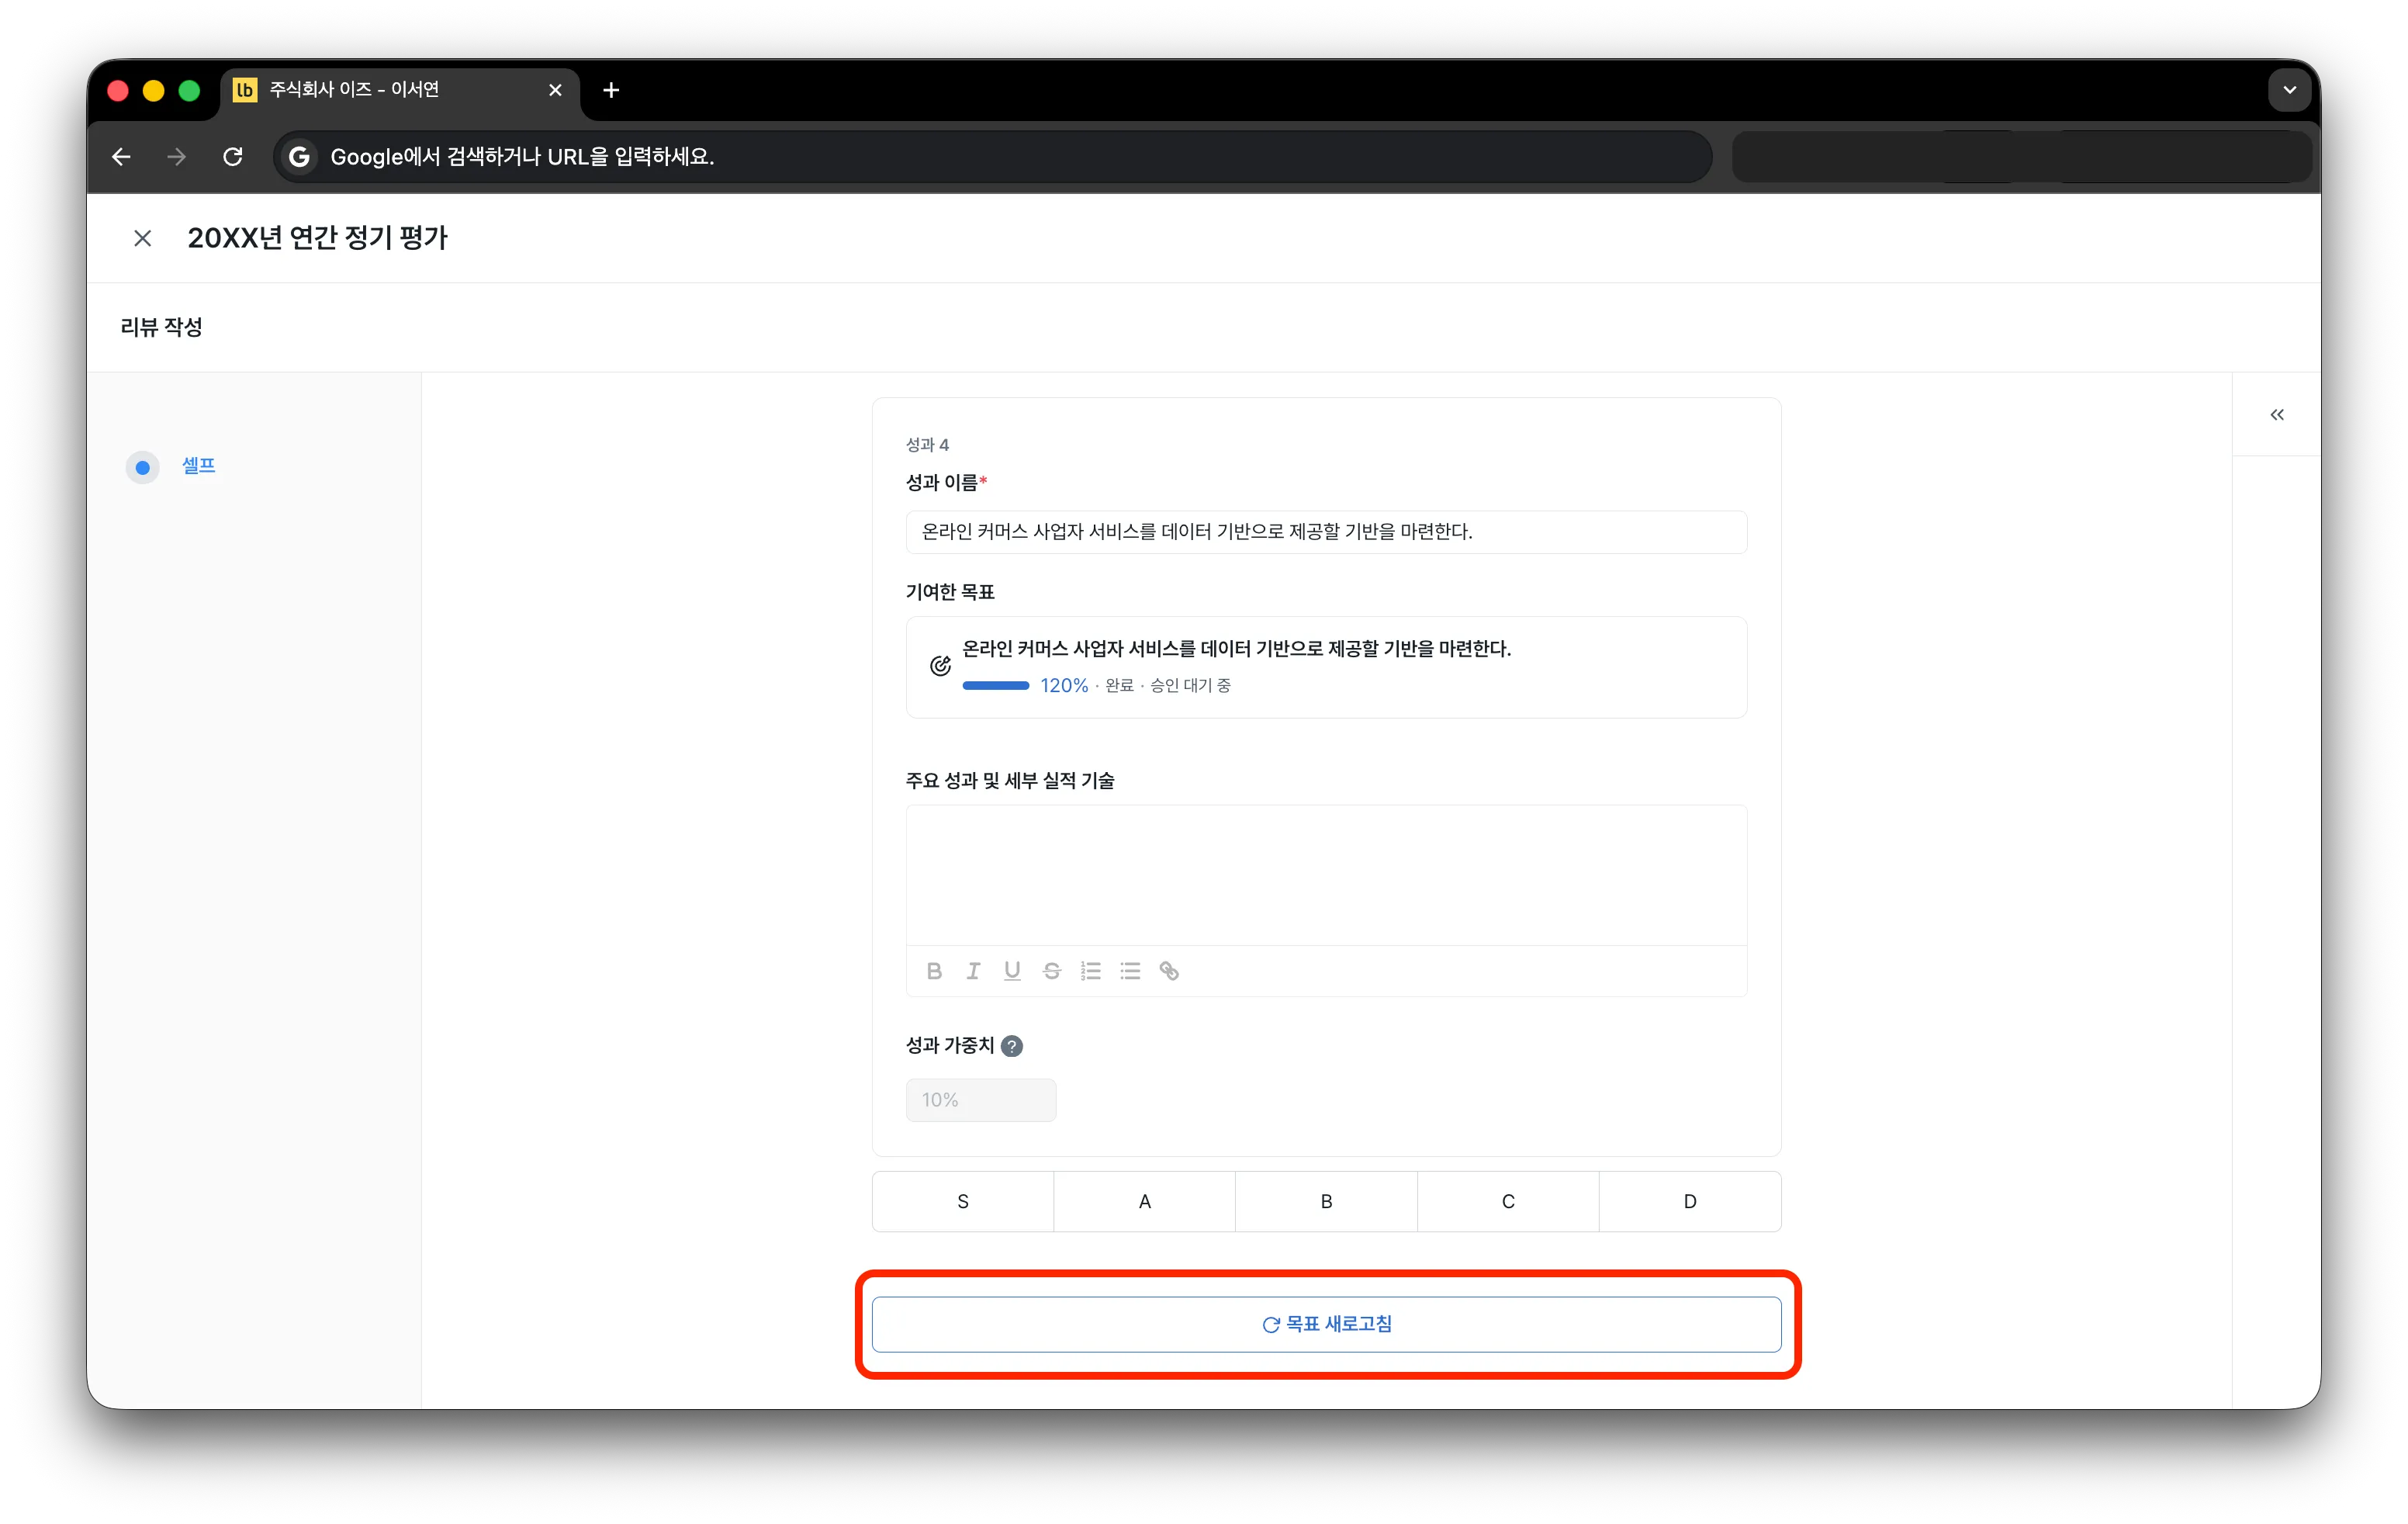The image size is (2408, 1524).
Task: Insert a link using the chain icon
Action: (1169, 971)
